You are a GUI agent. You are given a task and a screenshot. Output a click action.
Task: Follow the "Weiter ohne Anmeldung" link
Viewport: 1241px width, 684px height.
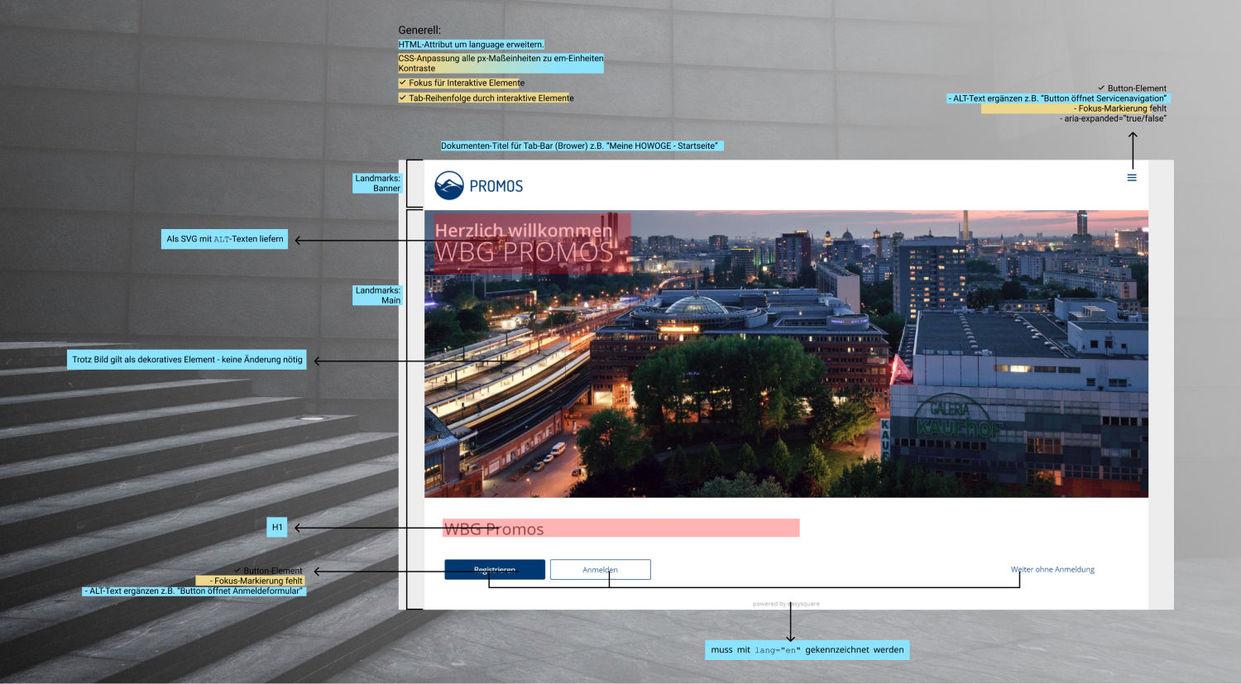pyautogui.click(x=1052, y=568)
